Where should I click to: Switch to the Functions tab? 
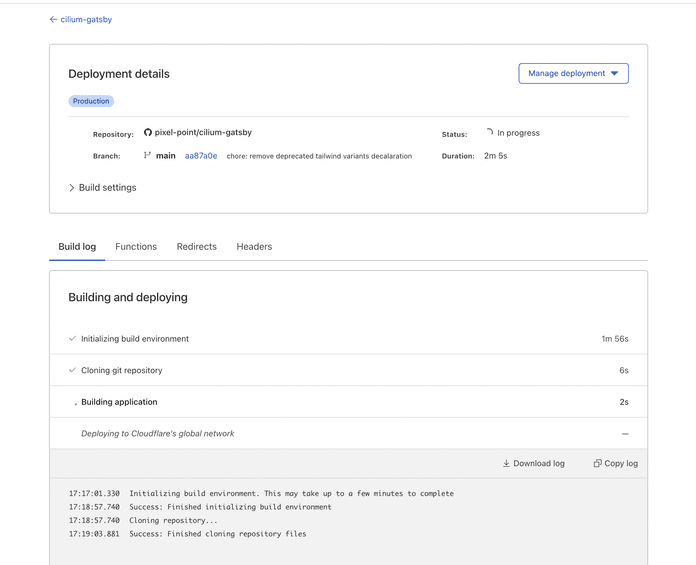point(136,247)
